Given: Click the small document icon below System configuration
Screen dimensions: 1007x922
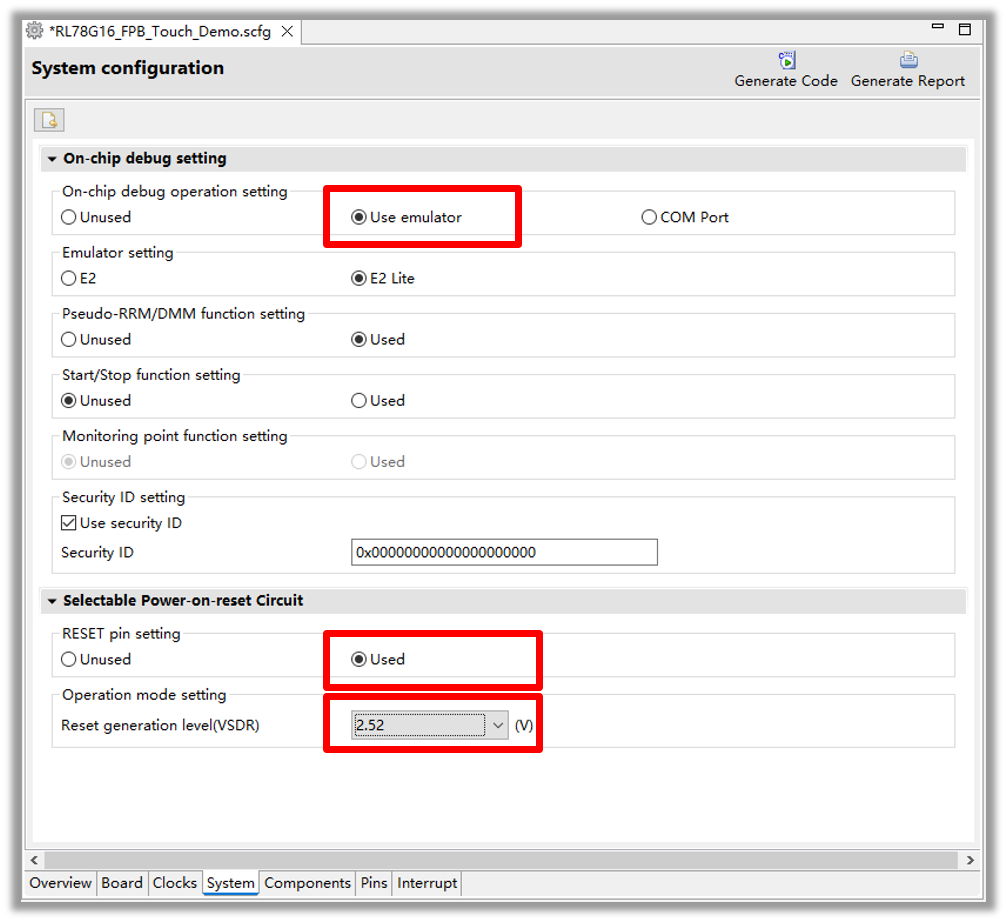Looking at the screenshot, I should 49,120.
